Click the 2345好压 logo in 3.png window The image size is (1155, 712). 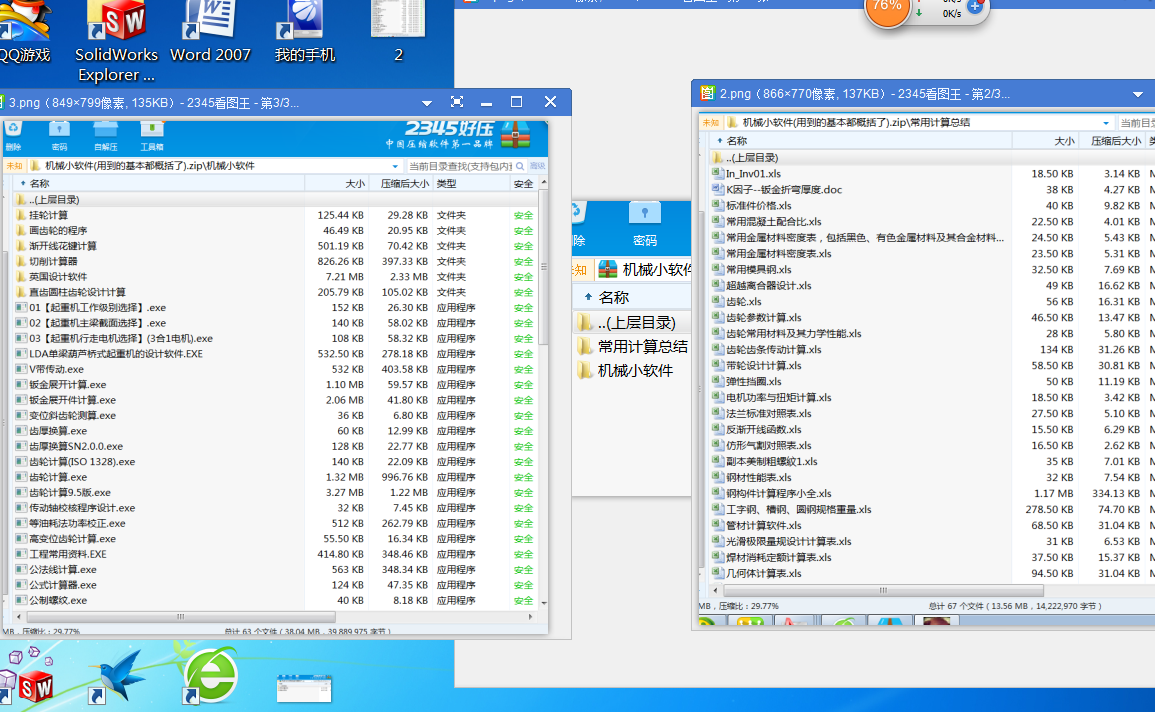(457, 135)
